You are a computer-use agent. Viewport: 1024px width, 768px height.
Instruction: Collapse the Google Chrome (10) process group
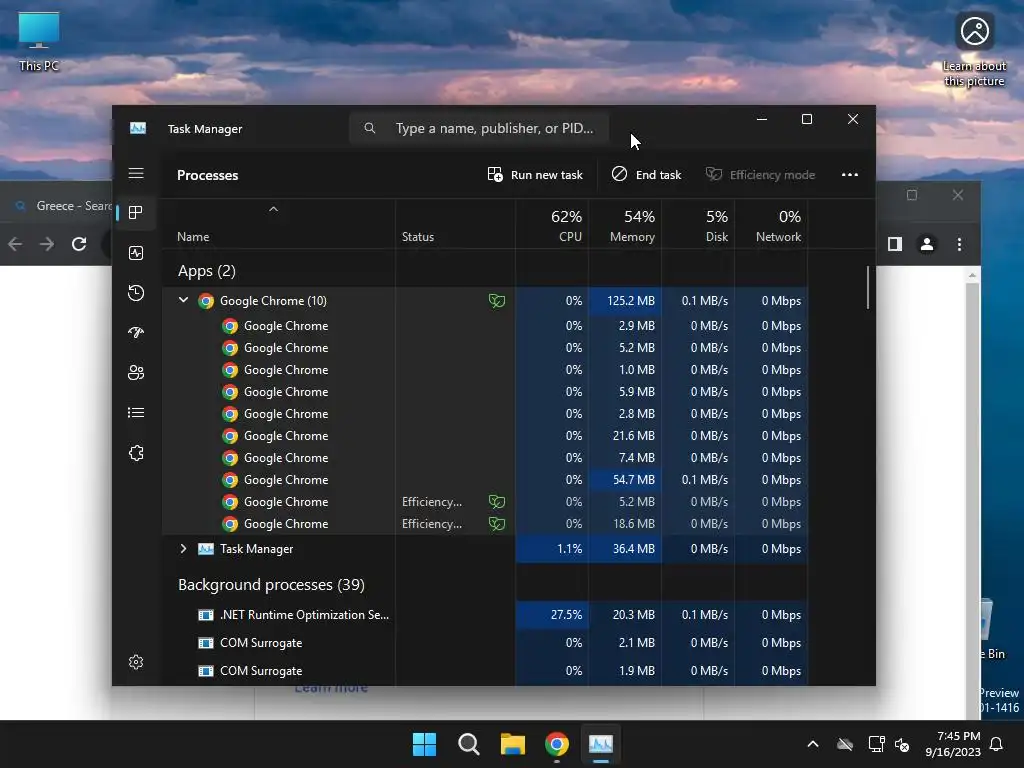pos(184,300)
